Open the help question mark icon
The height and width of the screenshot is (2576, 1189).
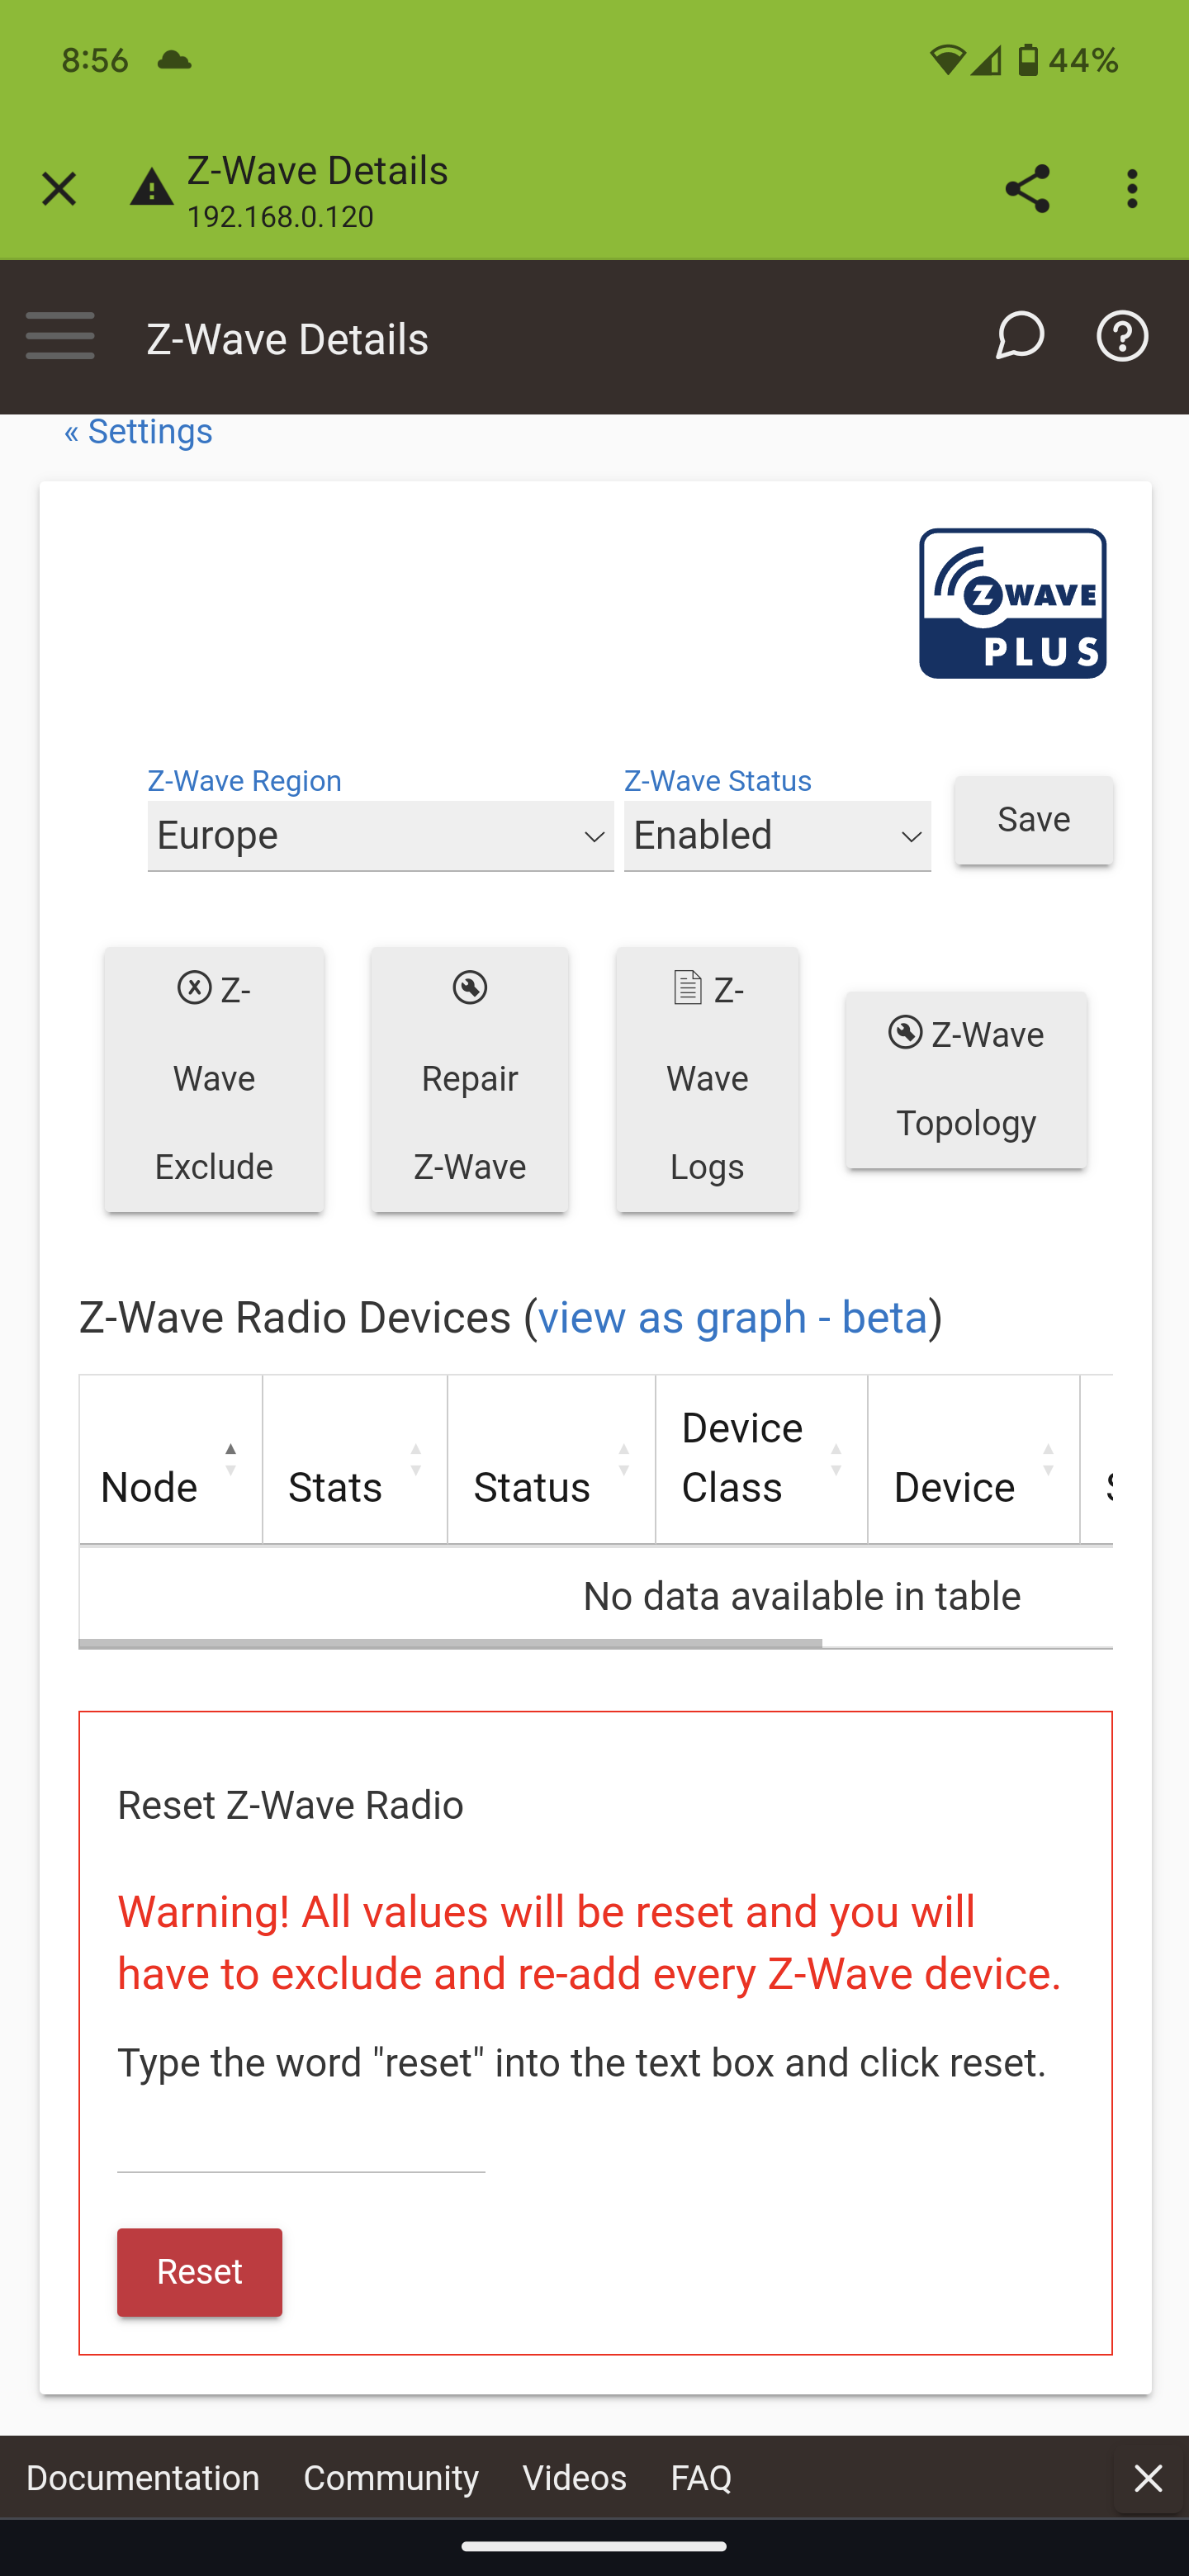pyautogui.click(x=1122, y=336)
